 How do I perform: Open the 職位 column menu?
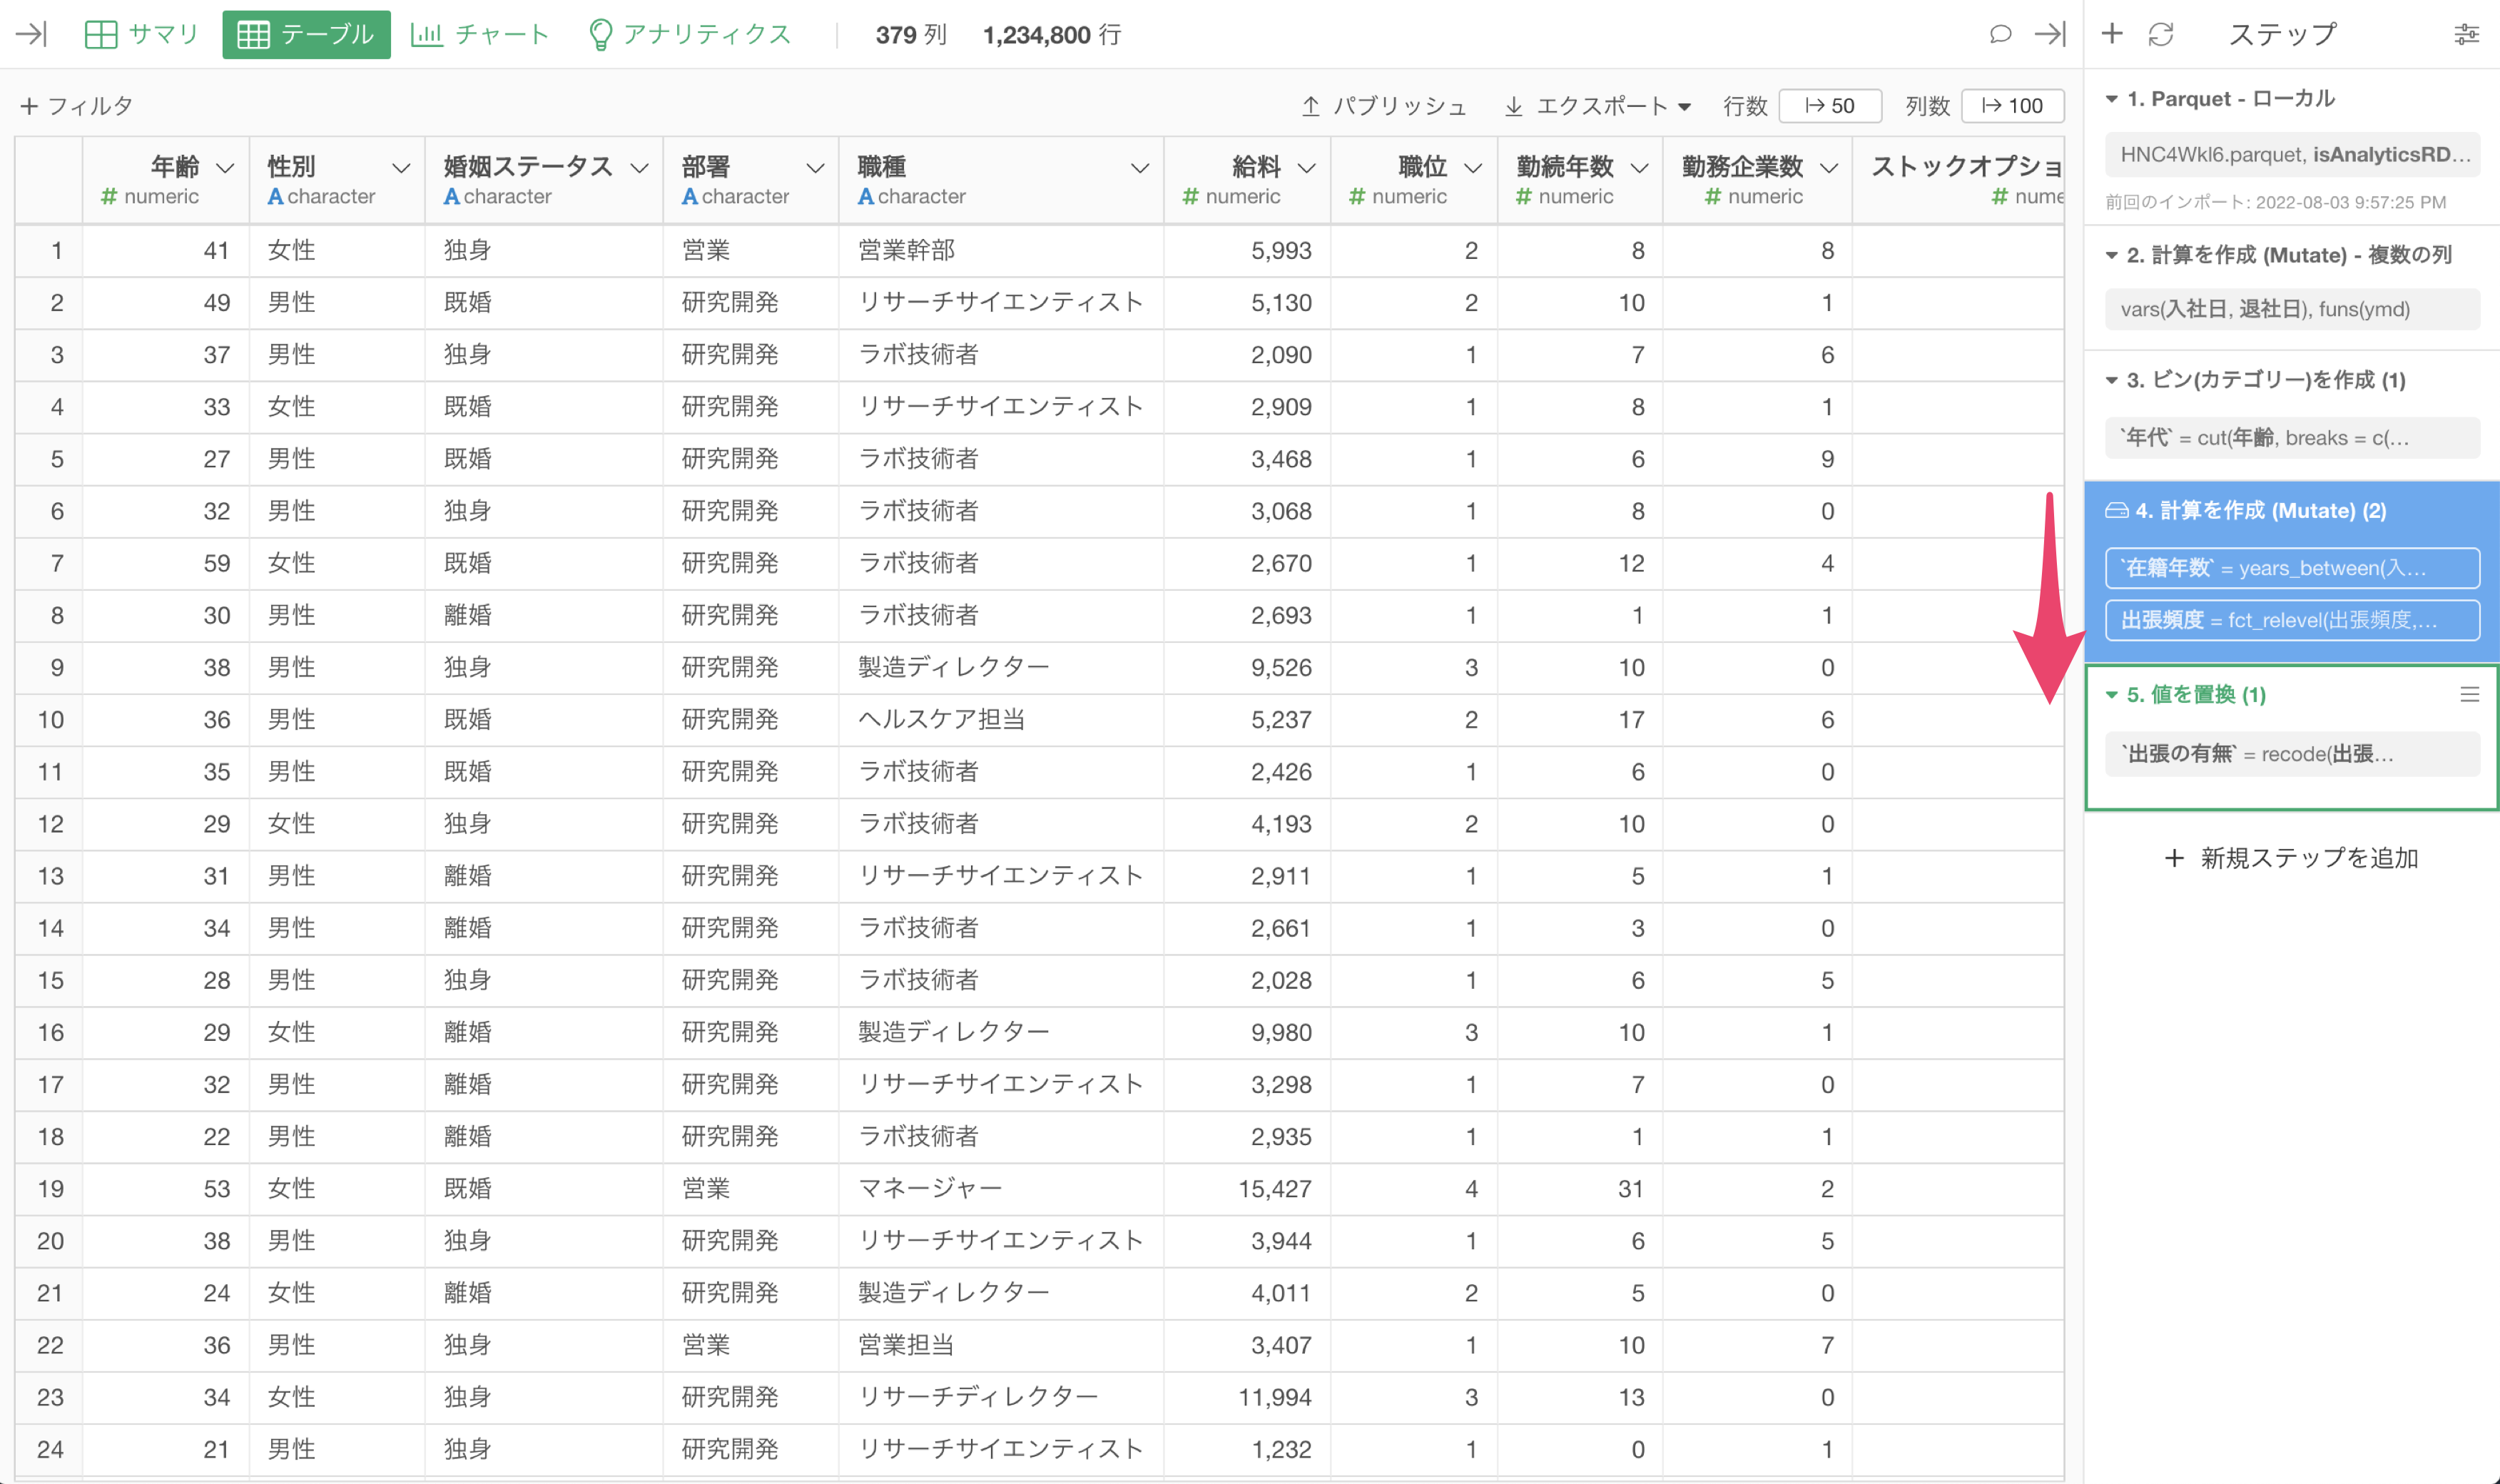pyautogui.click(x=1472, y=168)
